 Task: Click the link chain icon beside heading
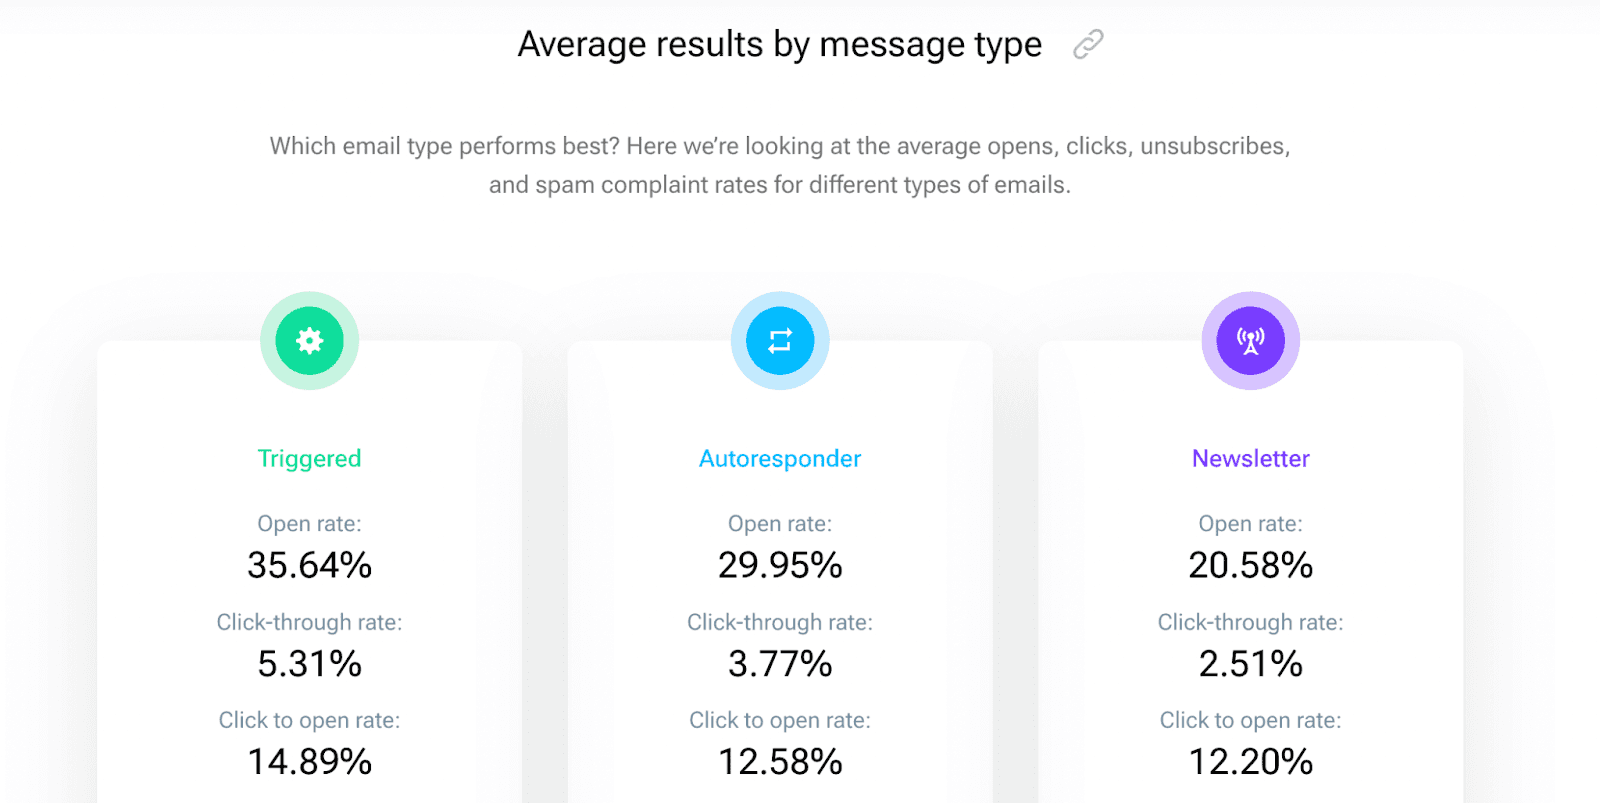coord(1088,44)
